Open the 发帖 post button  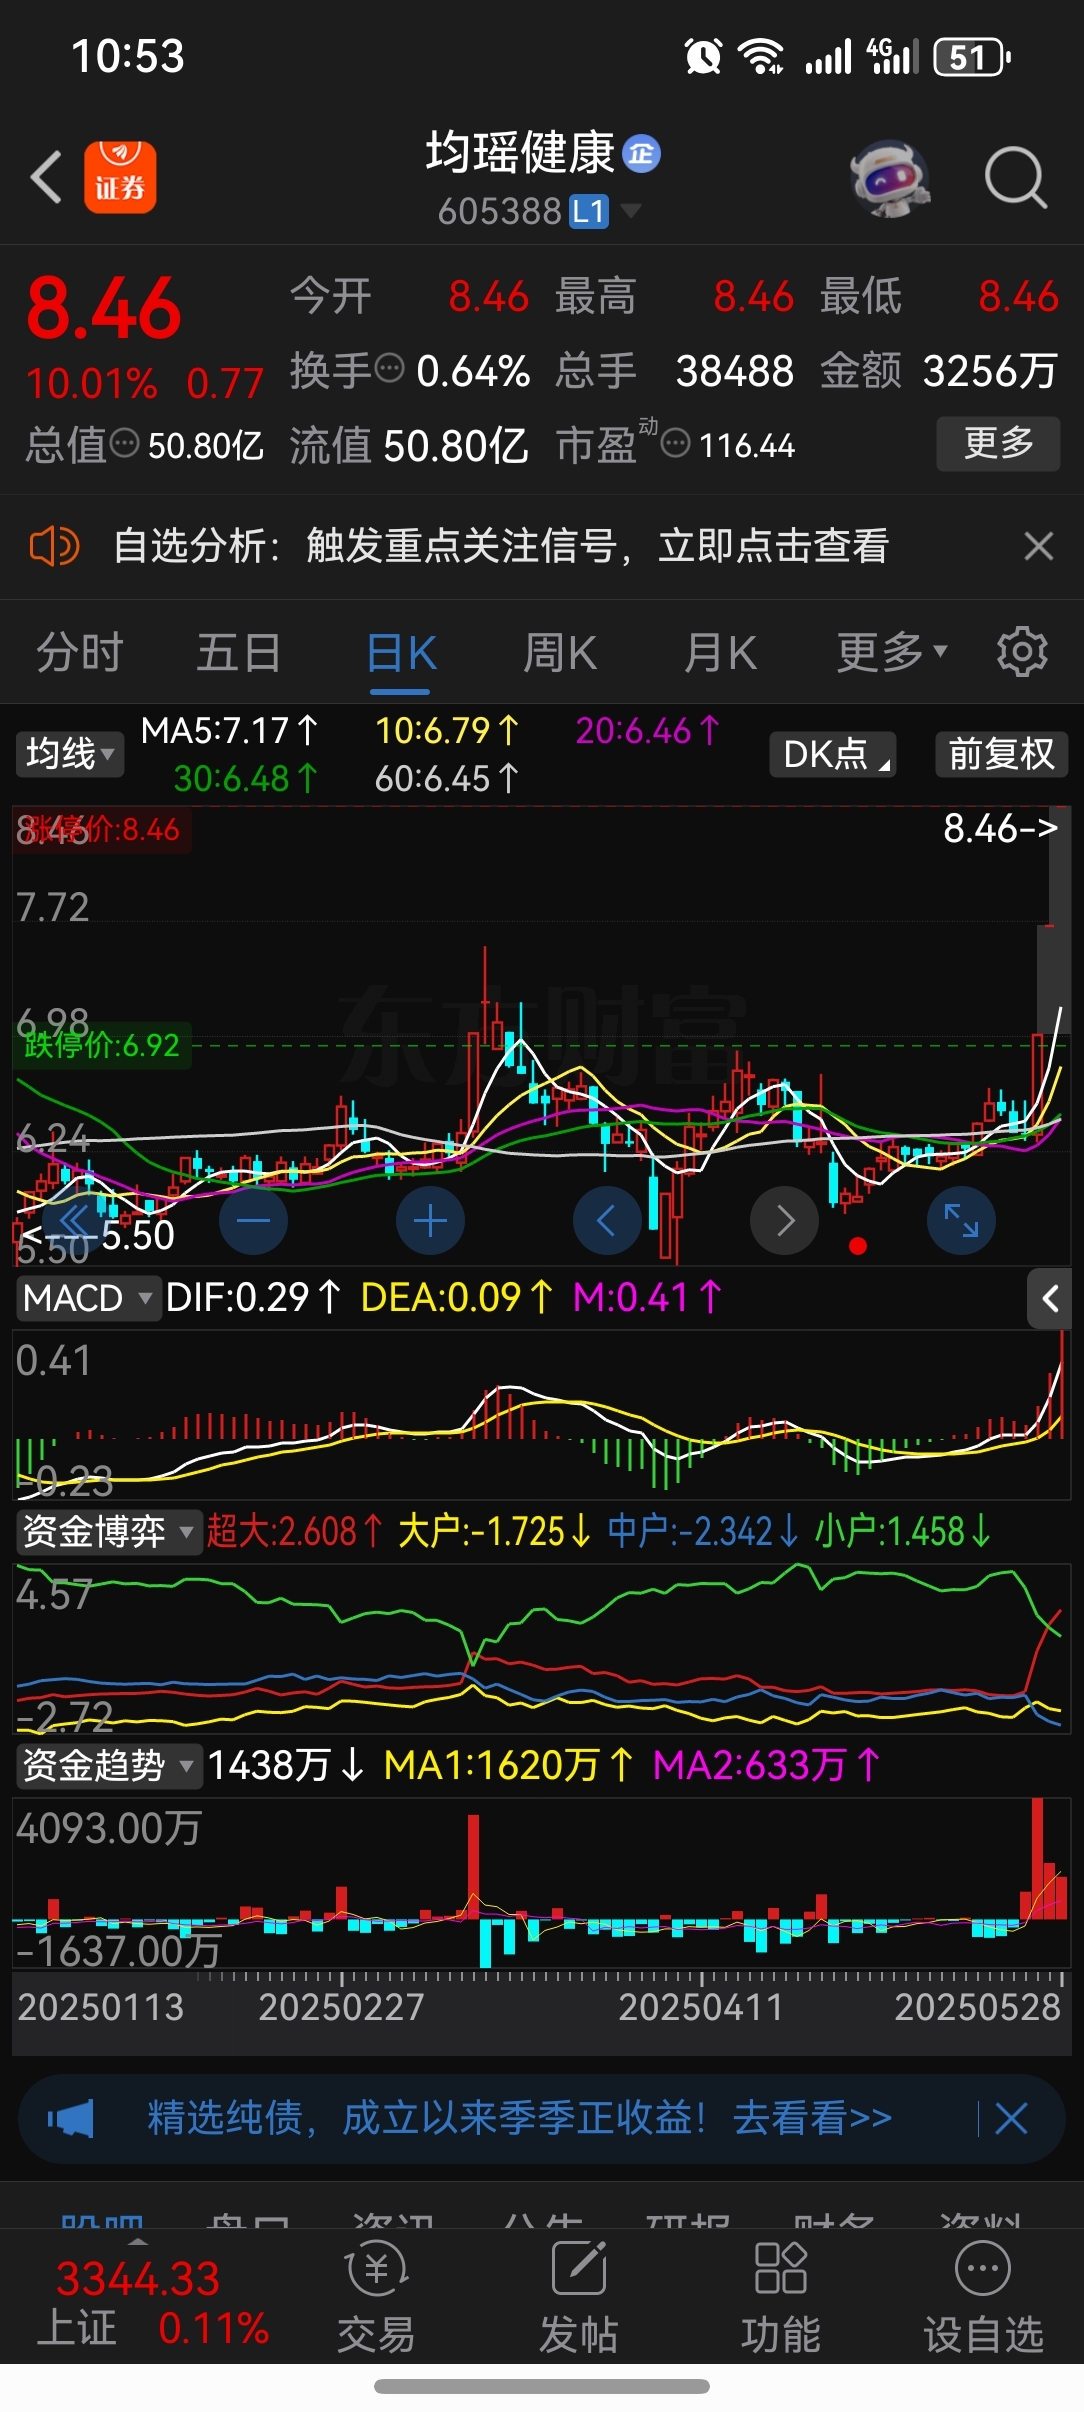[578, 2298]
